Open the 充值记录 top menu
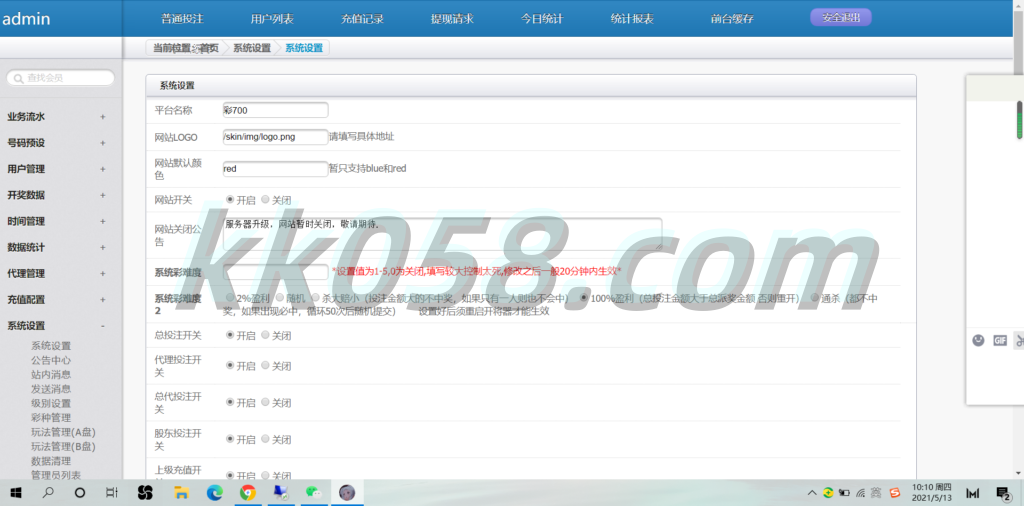This screenshot has width=1024, height=506. [x=362, y=18]
